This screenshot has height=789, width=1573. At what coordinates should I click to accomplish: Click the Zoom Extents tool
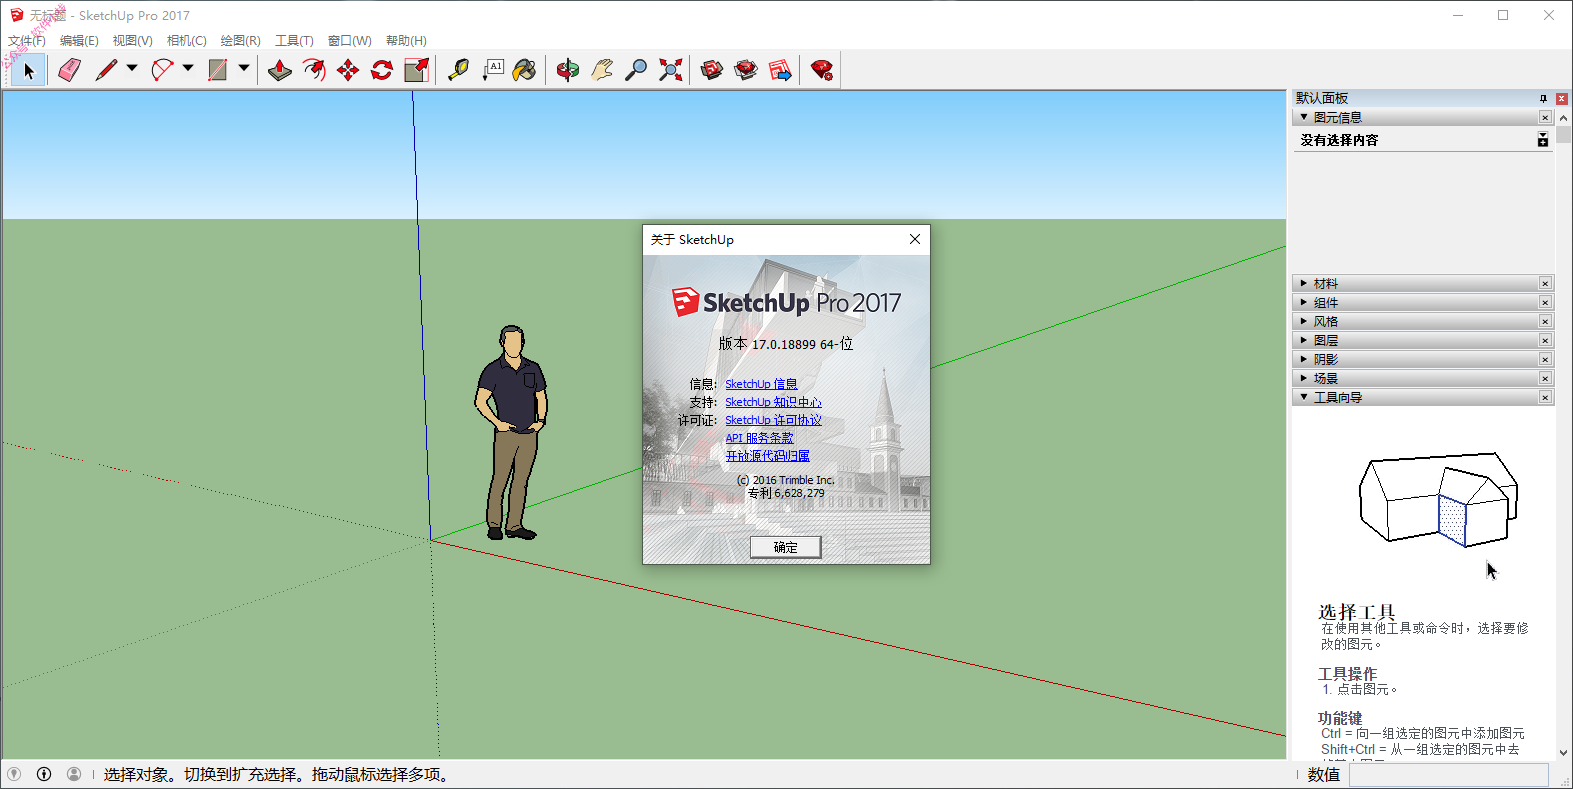pos(671,70)
